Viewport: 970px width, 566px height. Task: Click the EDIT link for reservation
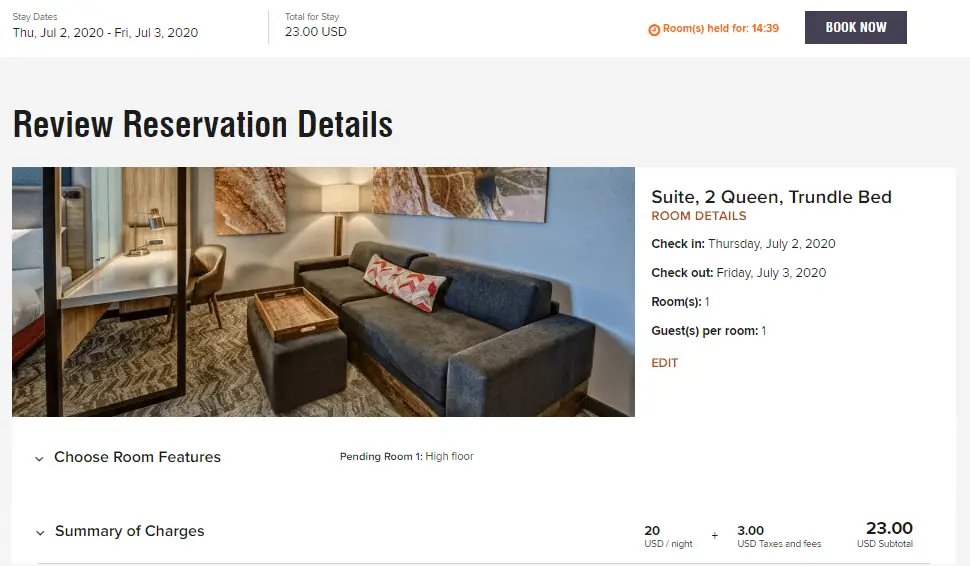coord(664,363)
